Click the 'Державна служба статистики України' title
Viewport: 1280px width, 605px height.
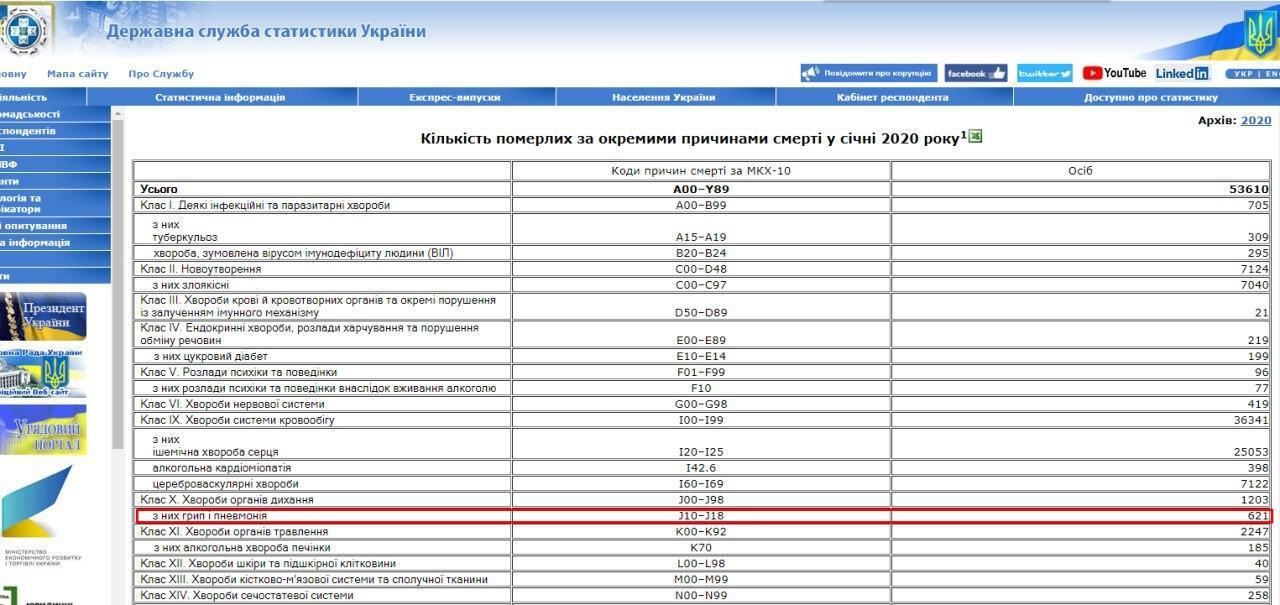266,31
